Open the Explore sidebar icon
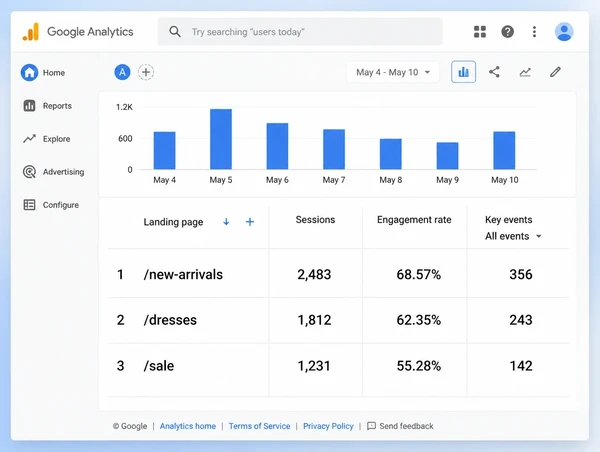The image size is (600, 452). pos(29,139)
